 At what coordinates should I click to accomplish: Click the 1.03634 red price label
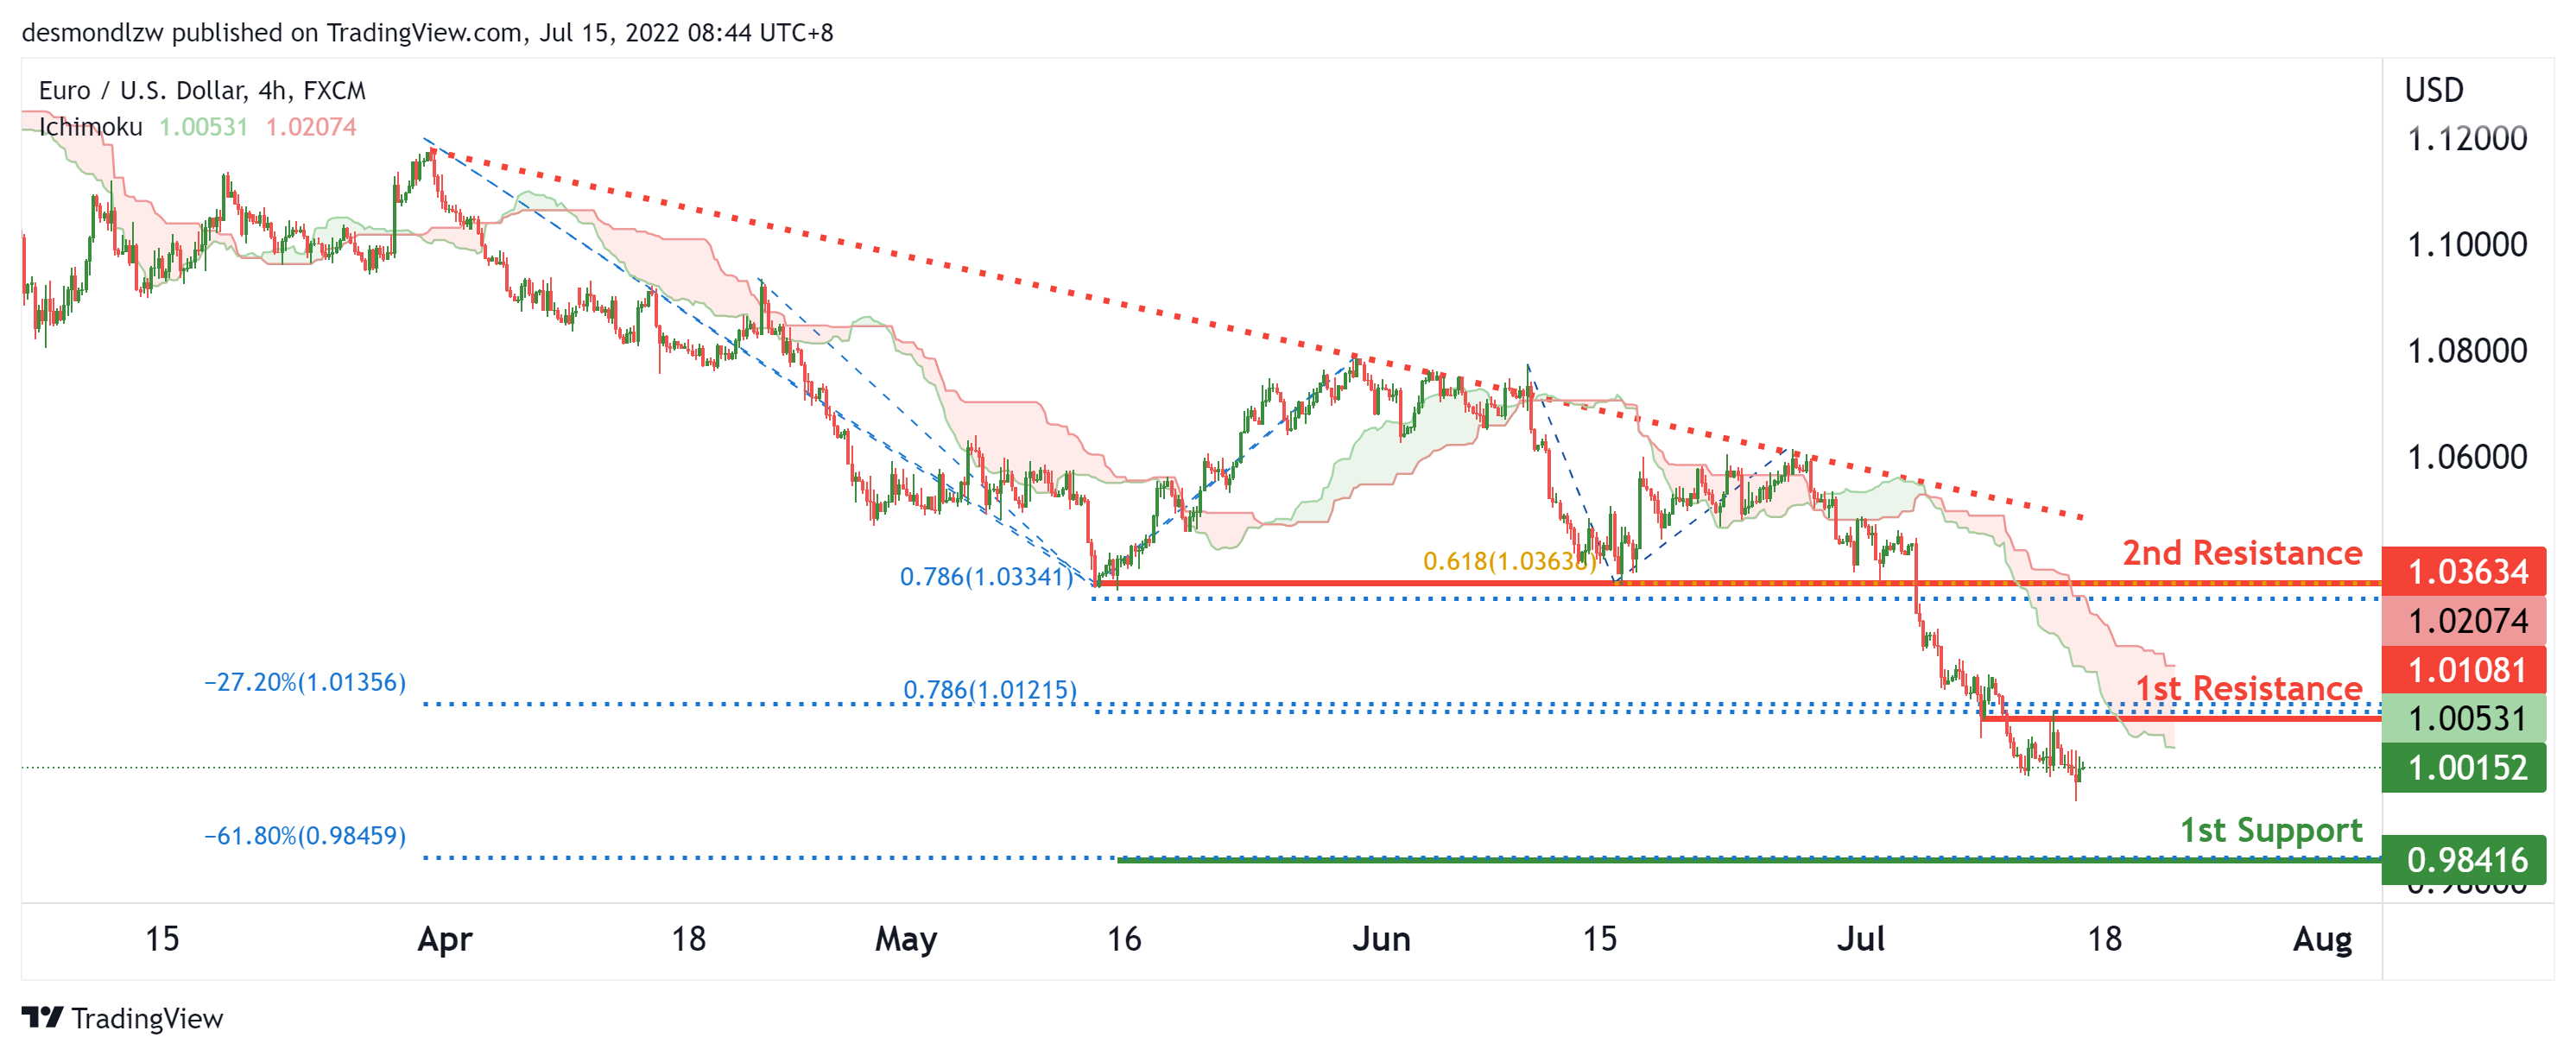click(2465, 572)
